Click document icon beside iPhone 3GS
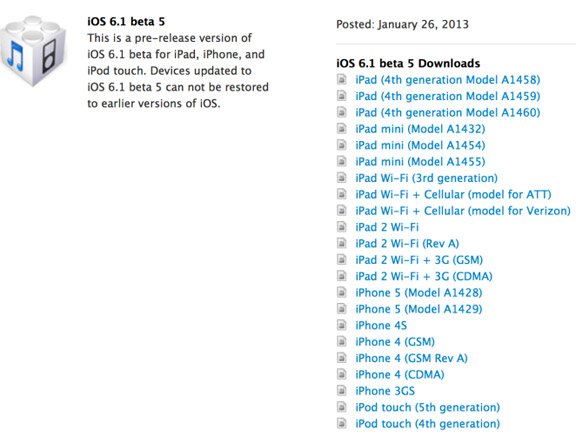Viewport: 576px width, 444px height. (342, 390)
